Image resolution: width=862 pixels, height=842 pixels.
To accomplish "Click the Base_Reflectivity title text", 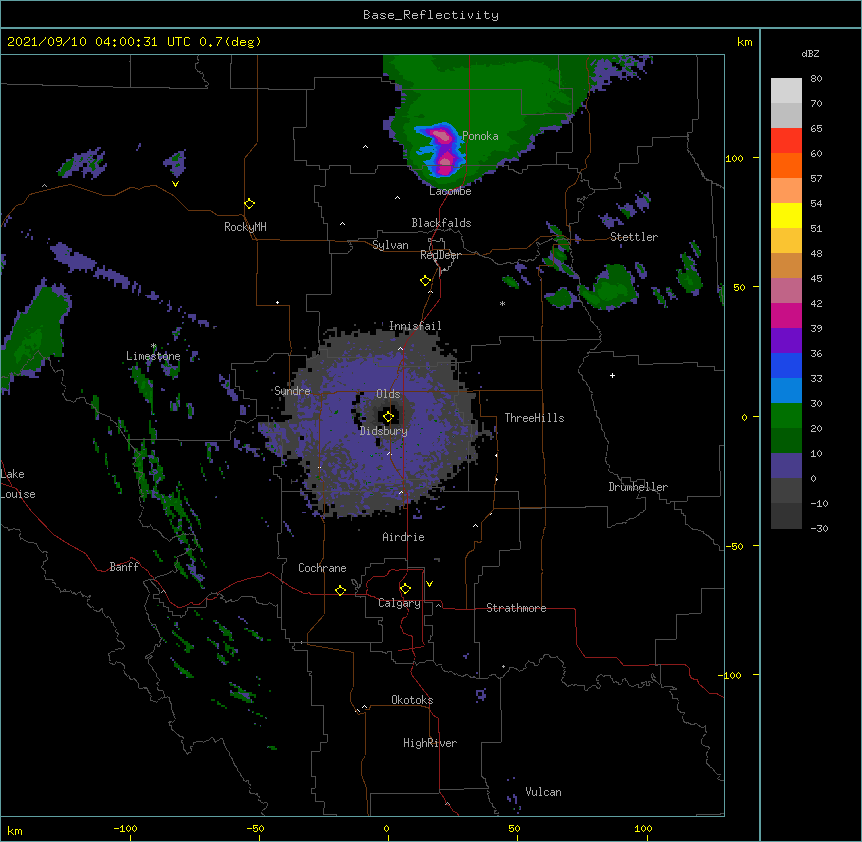I will (x=430, y=15).
